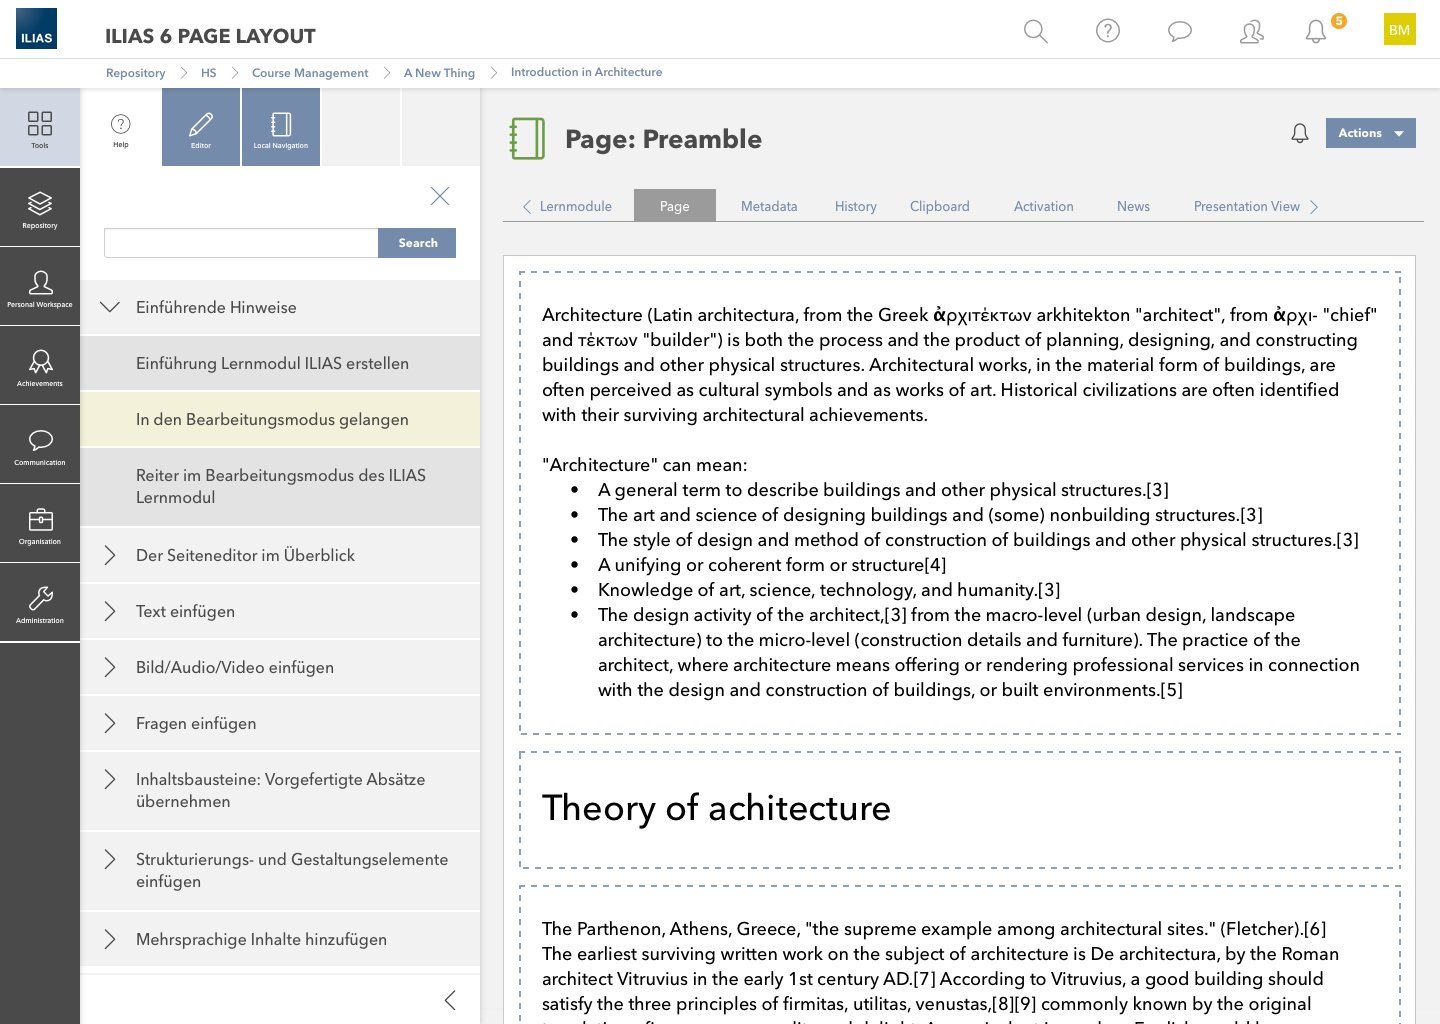1440x1024 pixels.
Task: Go to Course Management breadcrumb
Action: 309,73
